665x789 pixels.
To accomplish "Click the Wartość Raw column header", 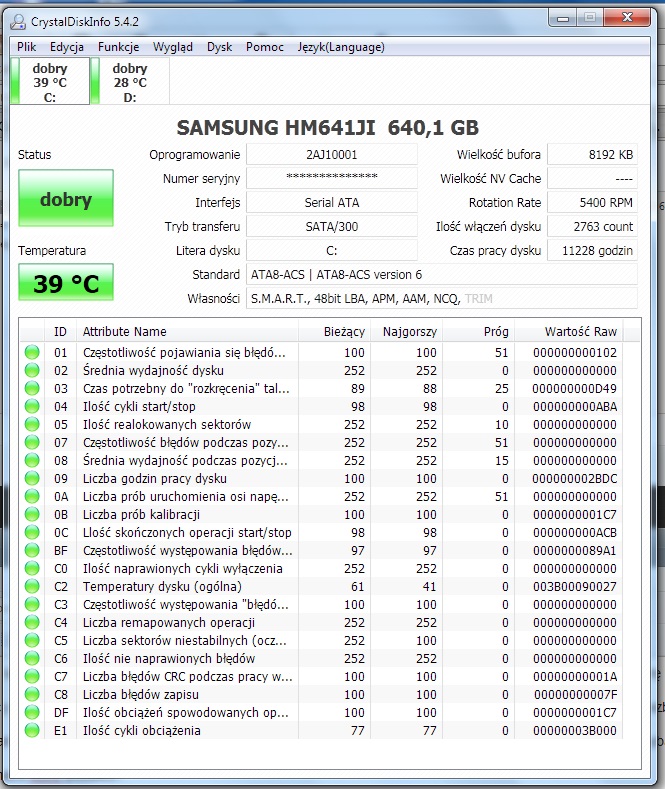I will 568,332.
